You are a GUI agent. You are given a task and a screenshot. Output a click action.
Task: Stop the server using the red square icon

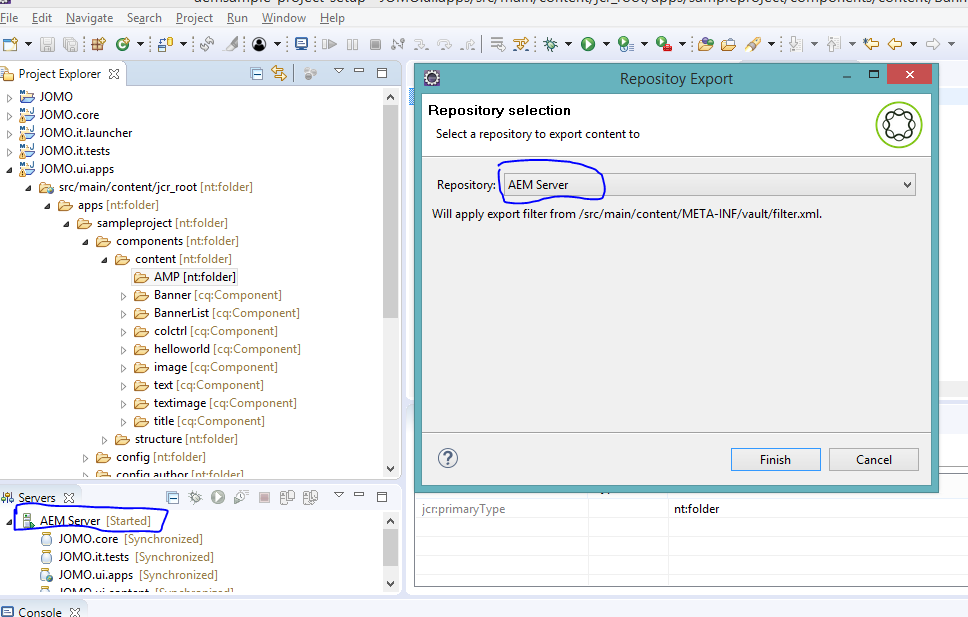coord(262,496)
